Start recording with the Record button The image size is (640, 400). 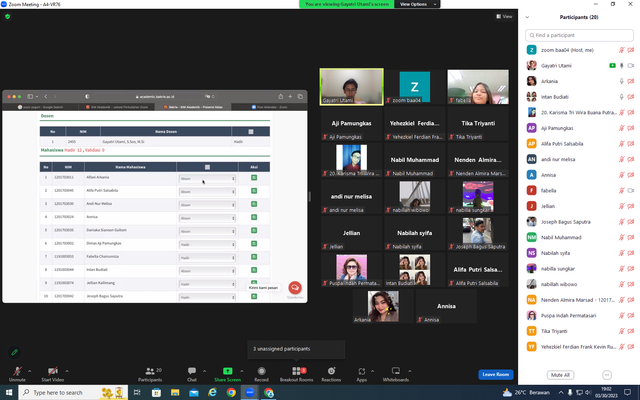[261, 373]
